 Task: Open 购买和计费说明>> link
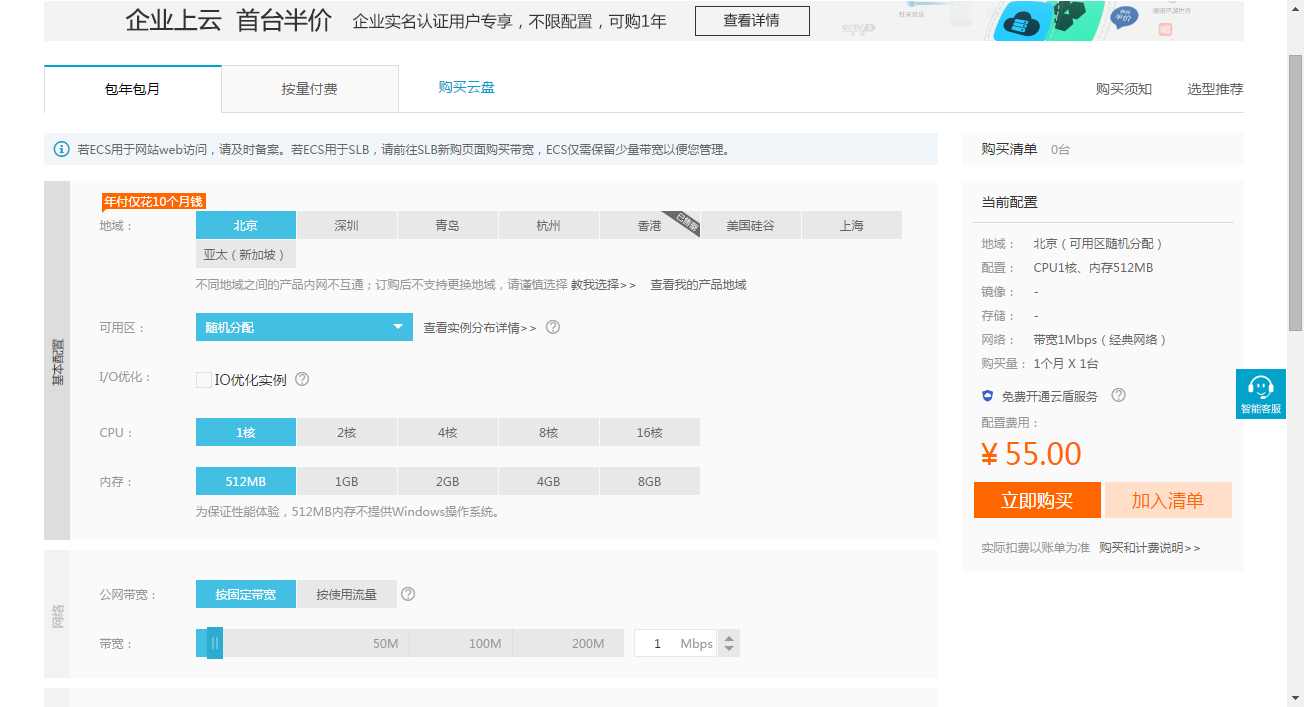(x=1150, y=547)
